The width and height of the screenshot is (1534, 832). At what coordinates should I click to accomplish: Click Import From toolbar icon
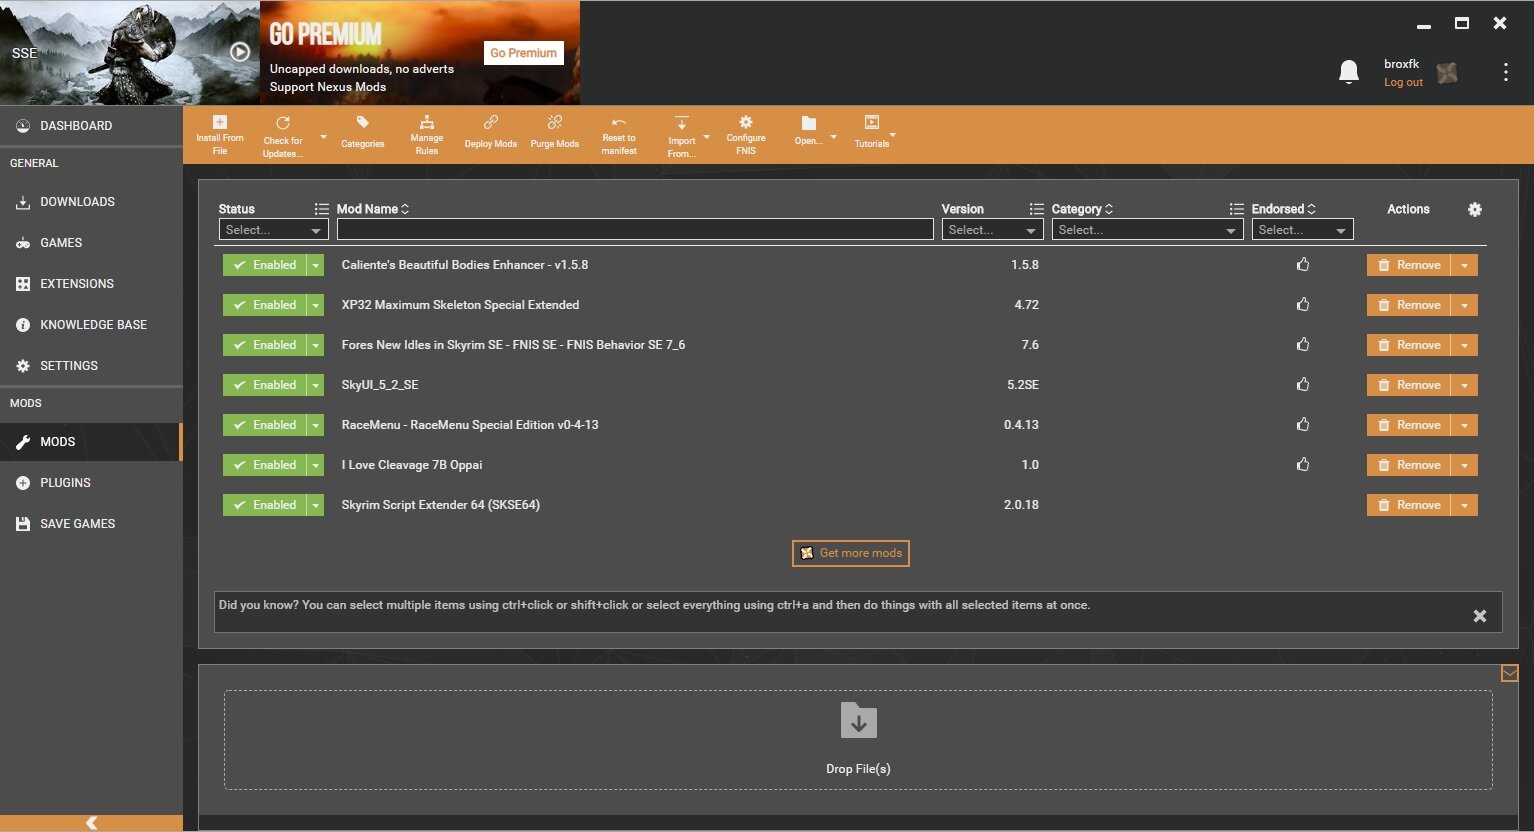(682, 122)
